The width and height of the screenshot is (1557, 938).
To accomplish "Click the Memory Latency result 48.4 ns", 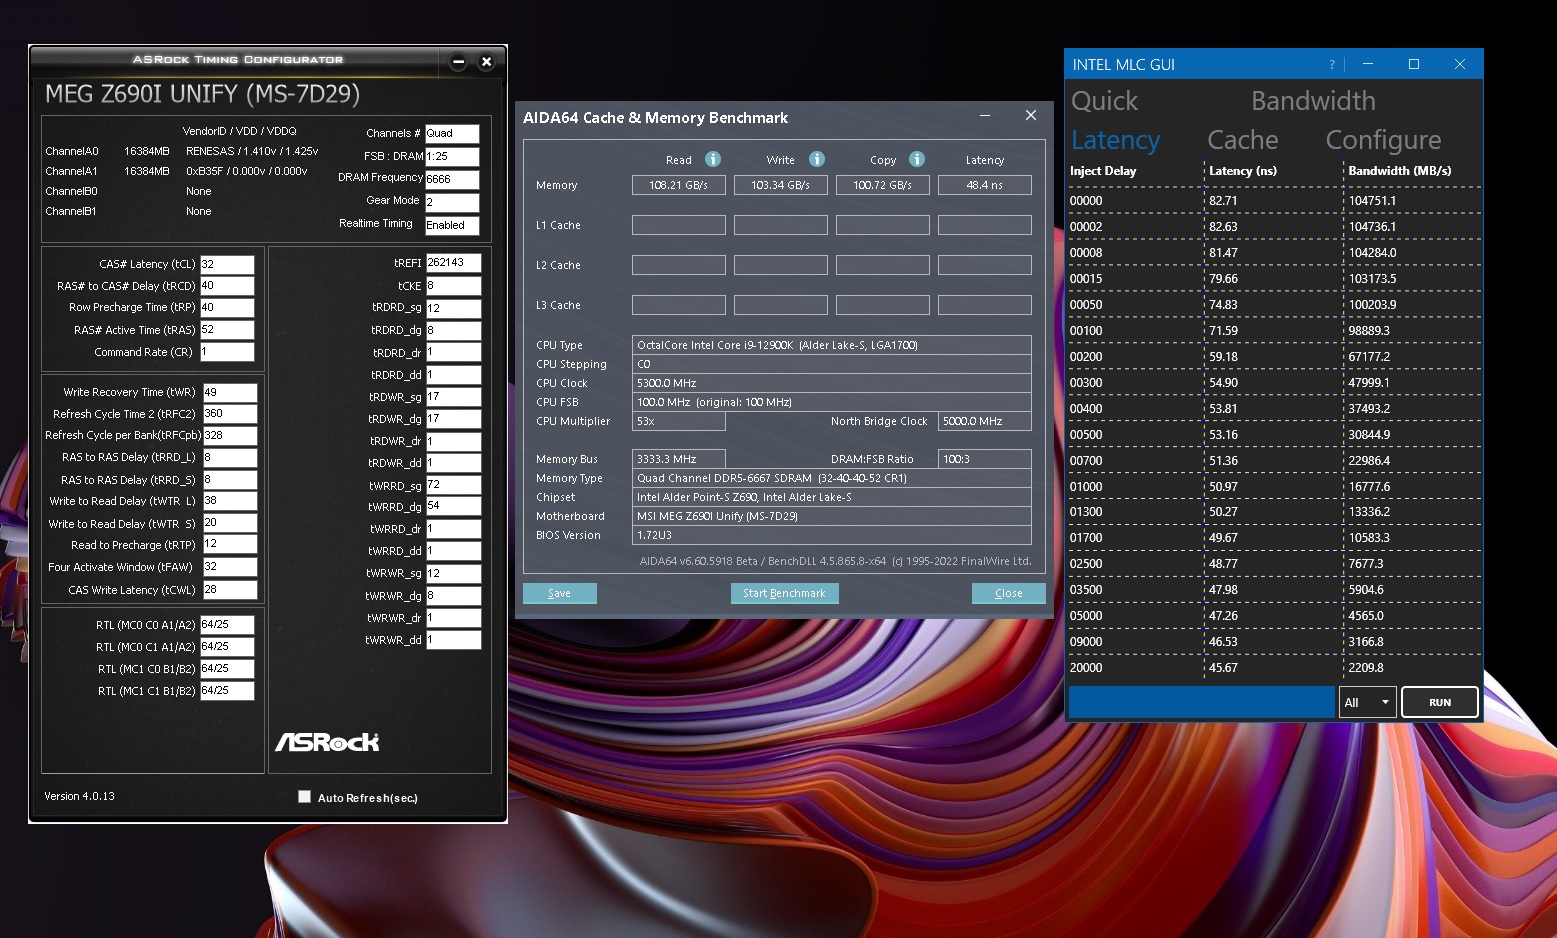I will pyautogui.click(x=985, y=185).
